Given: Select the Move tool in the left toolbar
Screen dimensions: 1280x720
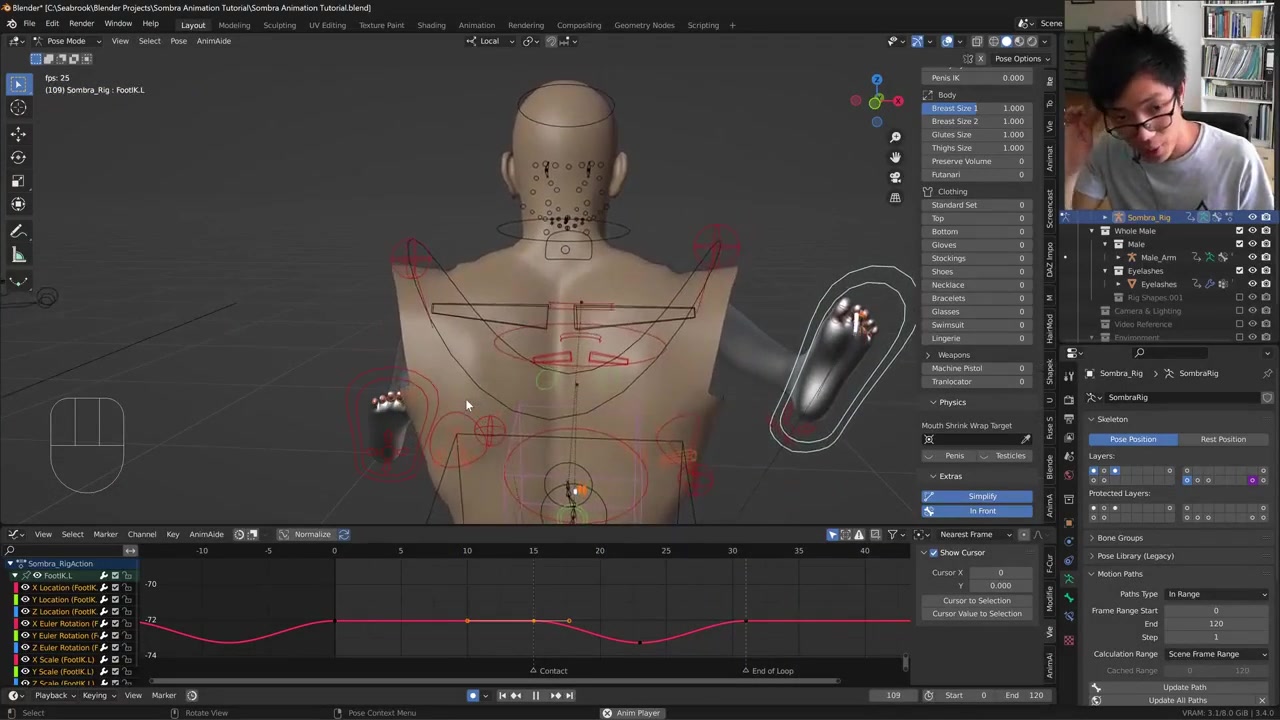Looking at the screenshot, I should (x=18, y=133).
